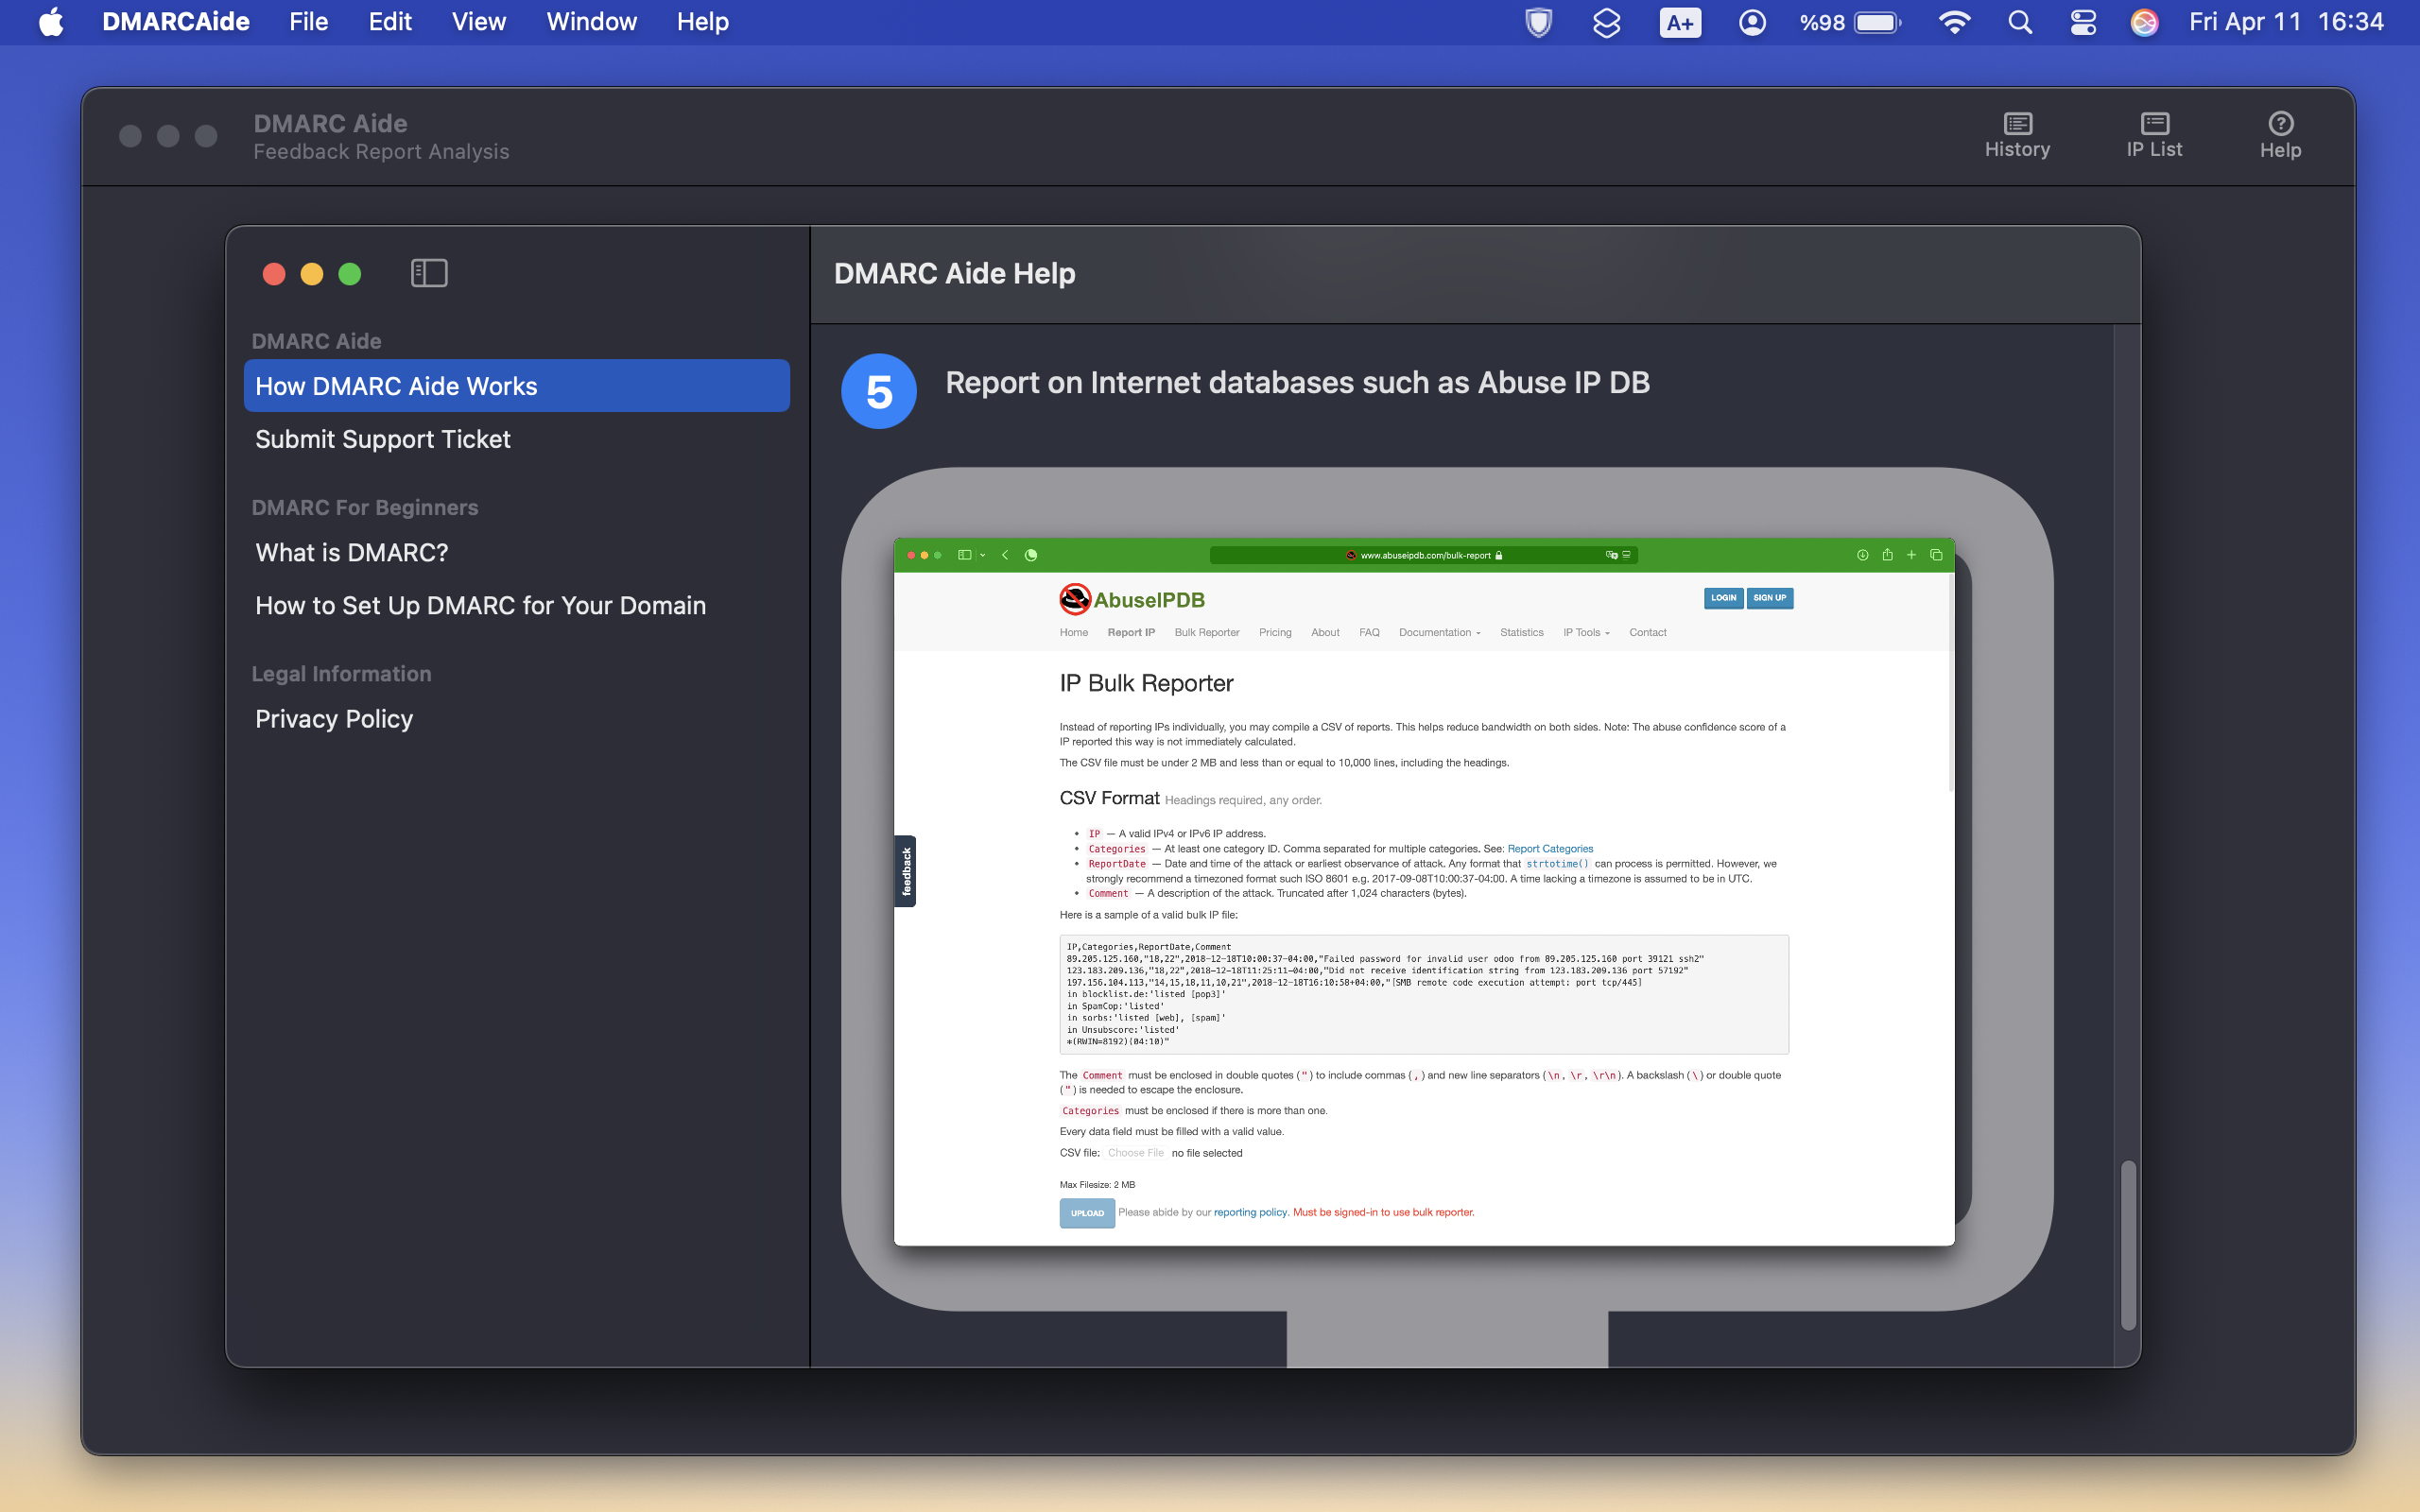
Task: Click the DMARC Aide Help title
Action: click(954, 273)
